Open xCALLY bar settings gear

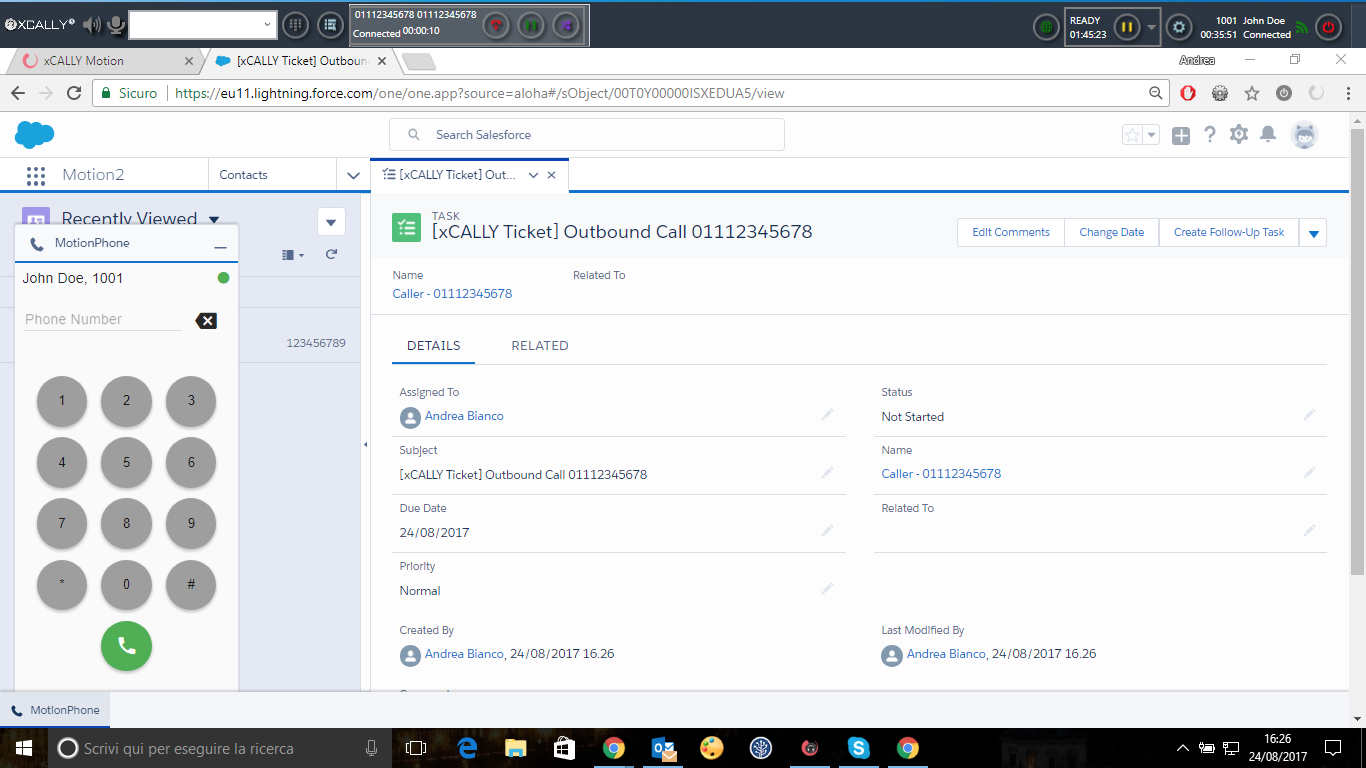pos(1179,27)
